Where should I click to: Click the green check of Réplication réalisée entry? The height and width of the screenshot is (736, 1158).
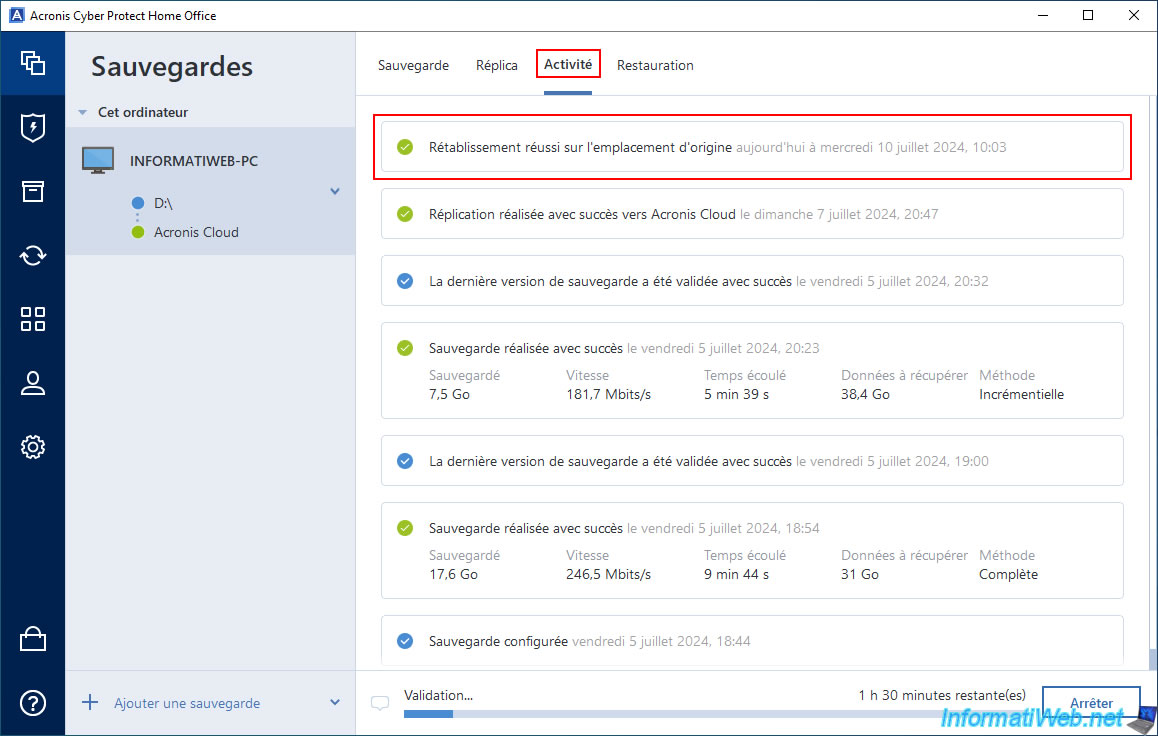click(x=405, y=214)
